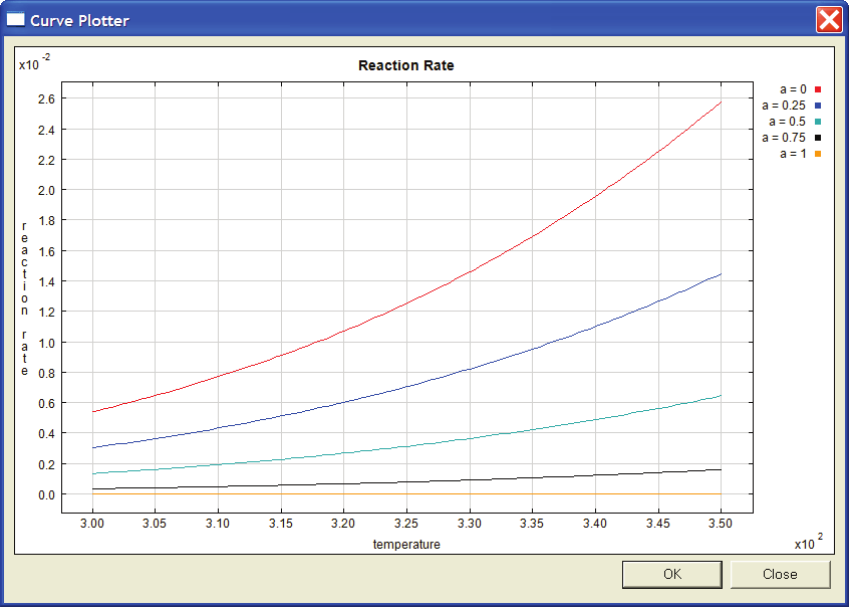Click the y-axis tick label 0.6

coord(47,403)
